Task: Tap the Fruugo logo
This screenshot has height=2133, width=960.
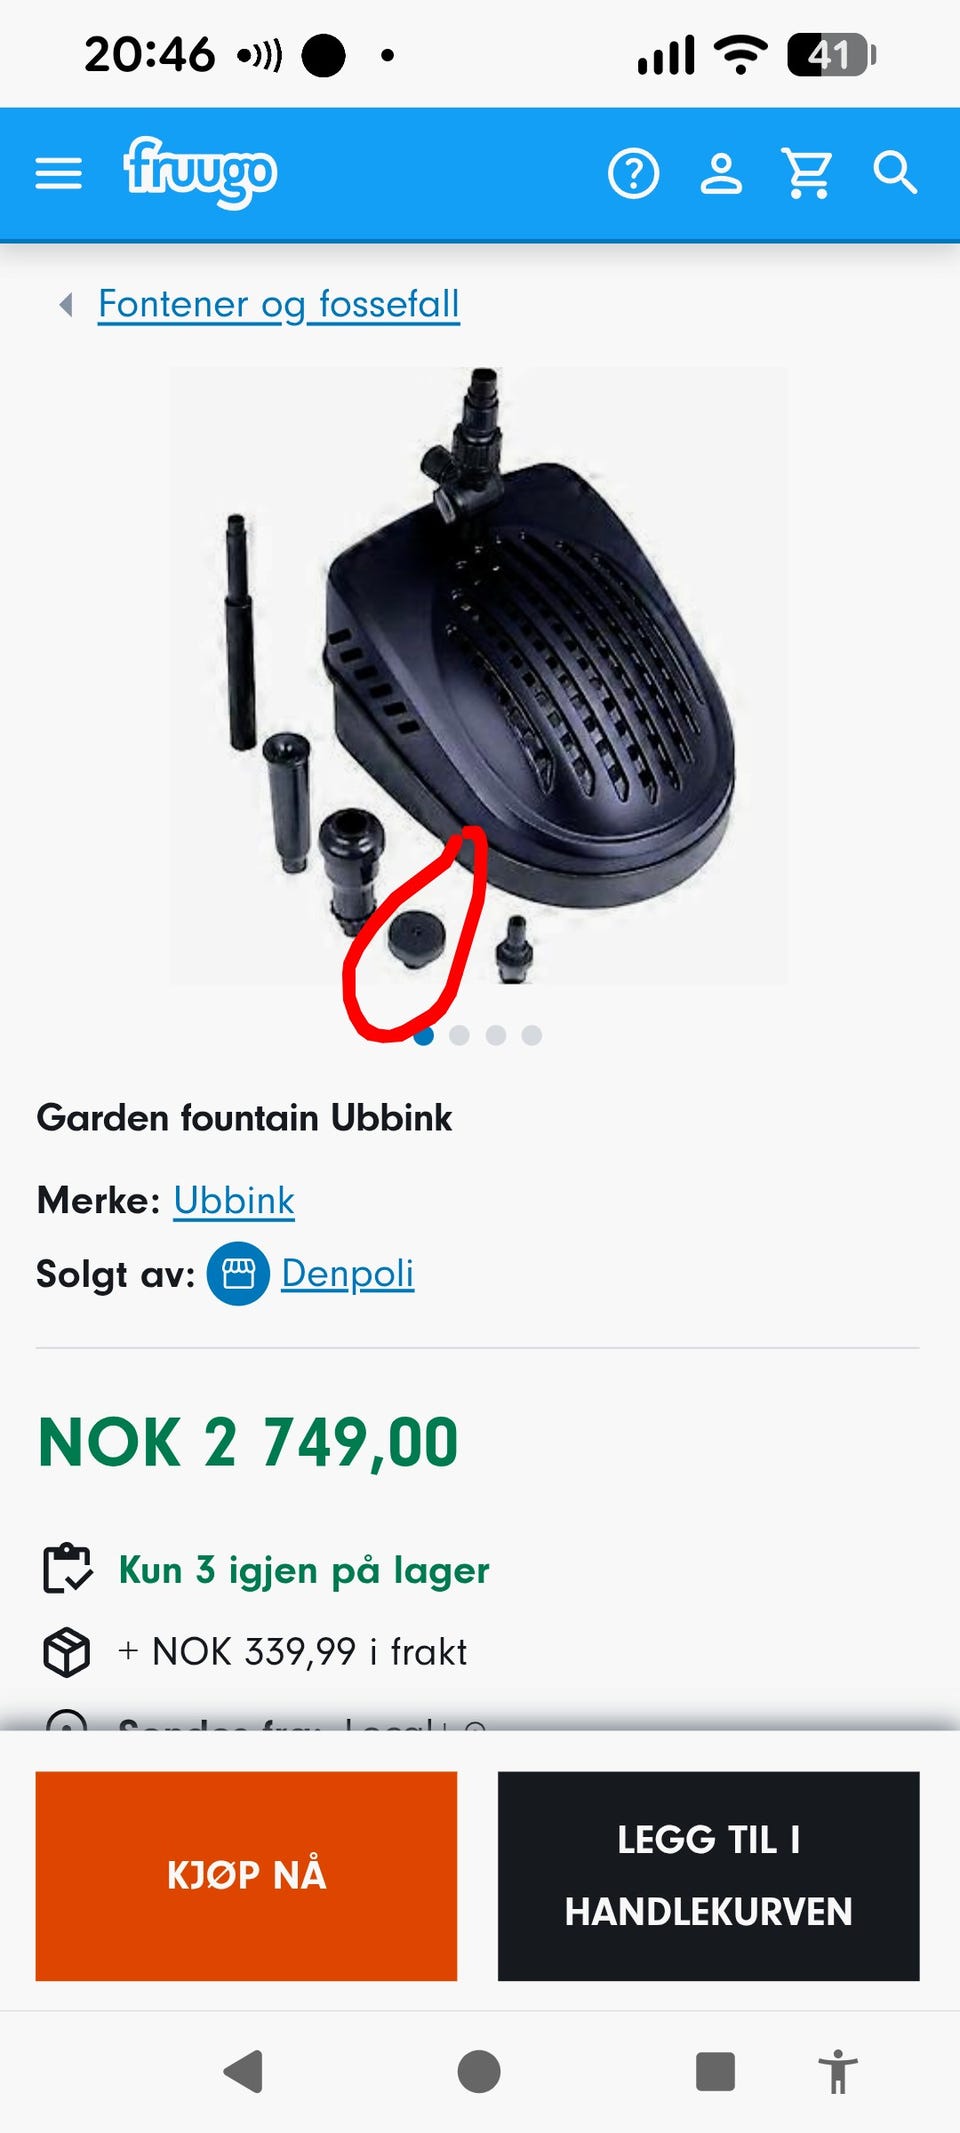Action: click(200, 172)
